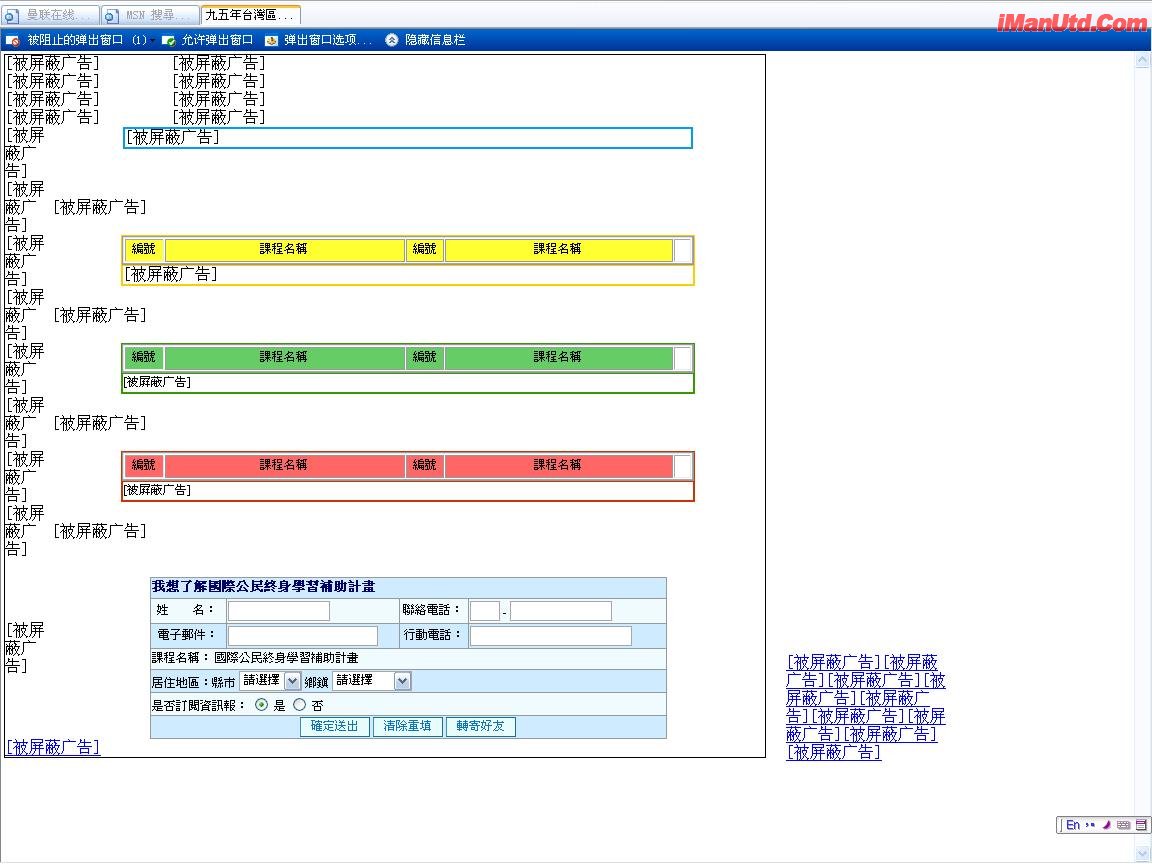Expand the 縣市 county dropdown
The image size is (1152, 864).
pyautogui.click(x=292, y=681)
